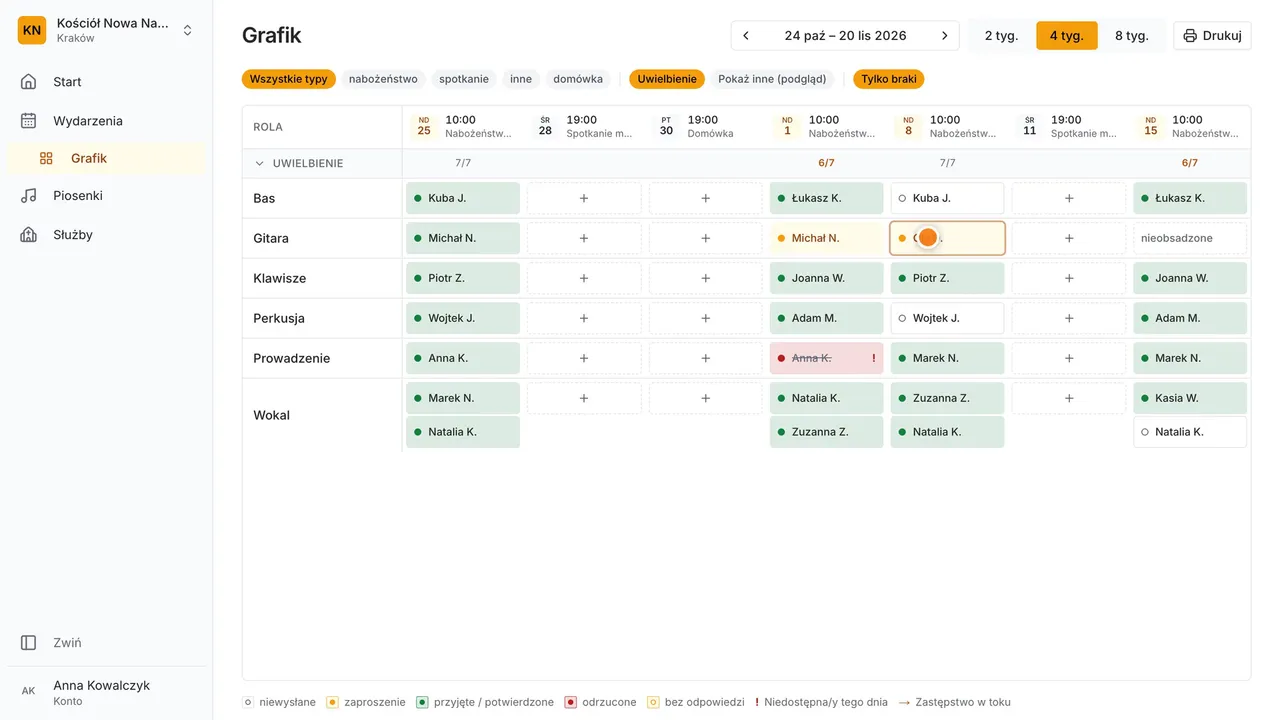The image size is (1280, 720).
Task: Collapse sidebar with the Zwiń icon
Action: coord(29,643)
